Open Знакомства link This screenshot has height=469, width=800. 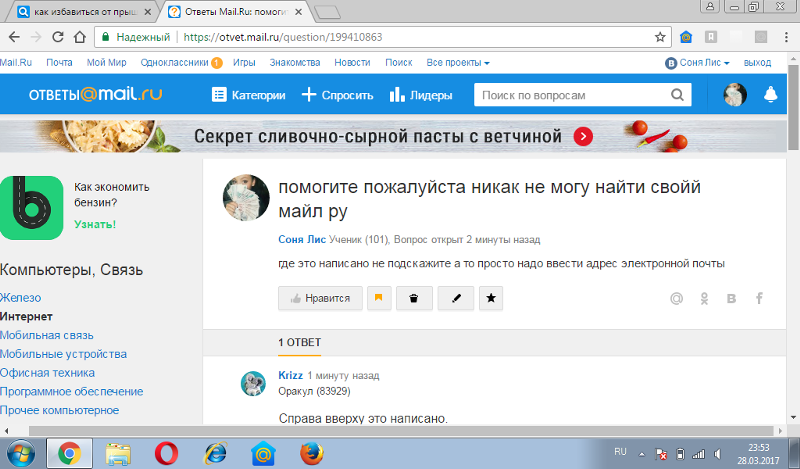[295, 63]
